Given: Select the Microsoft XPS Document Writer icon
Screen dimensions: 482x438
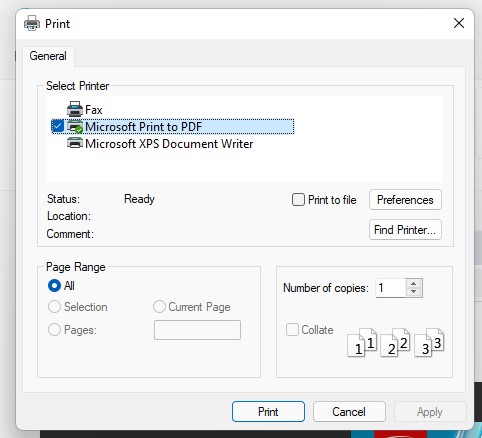Looking at the screenshot, I should 75,143.
